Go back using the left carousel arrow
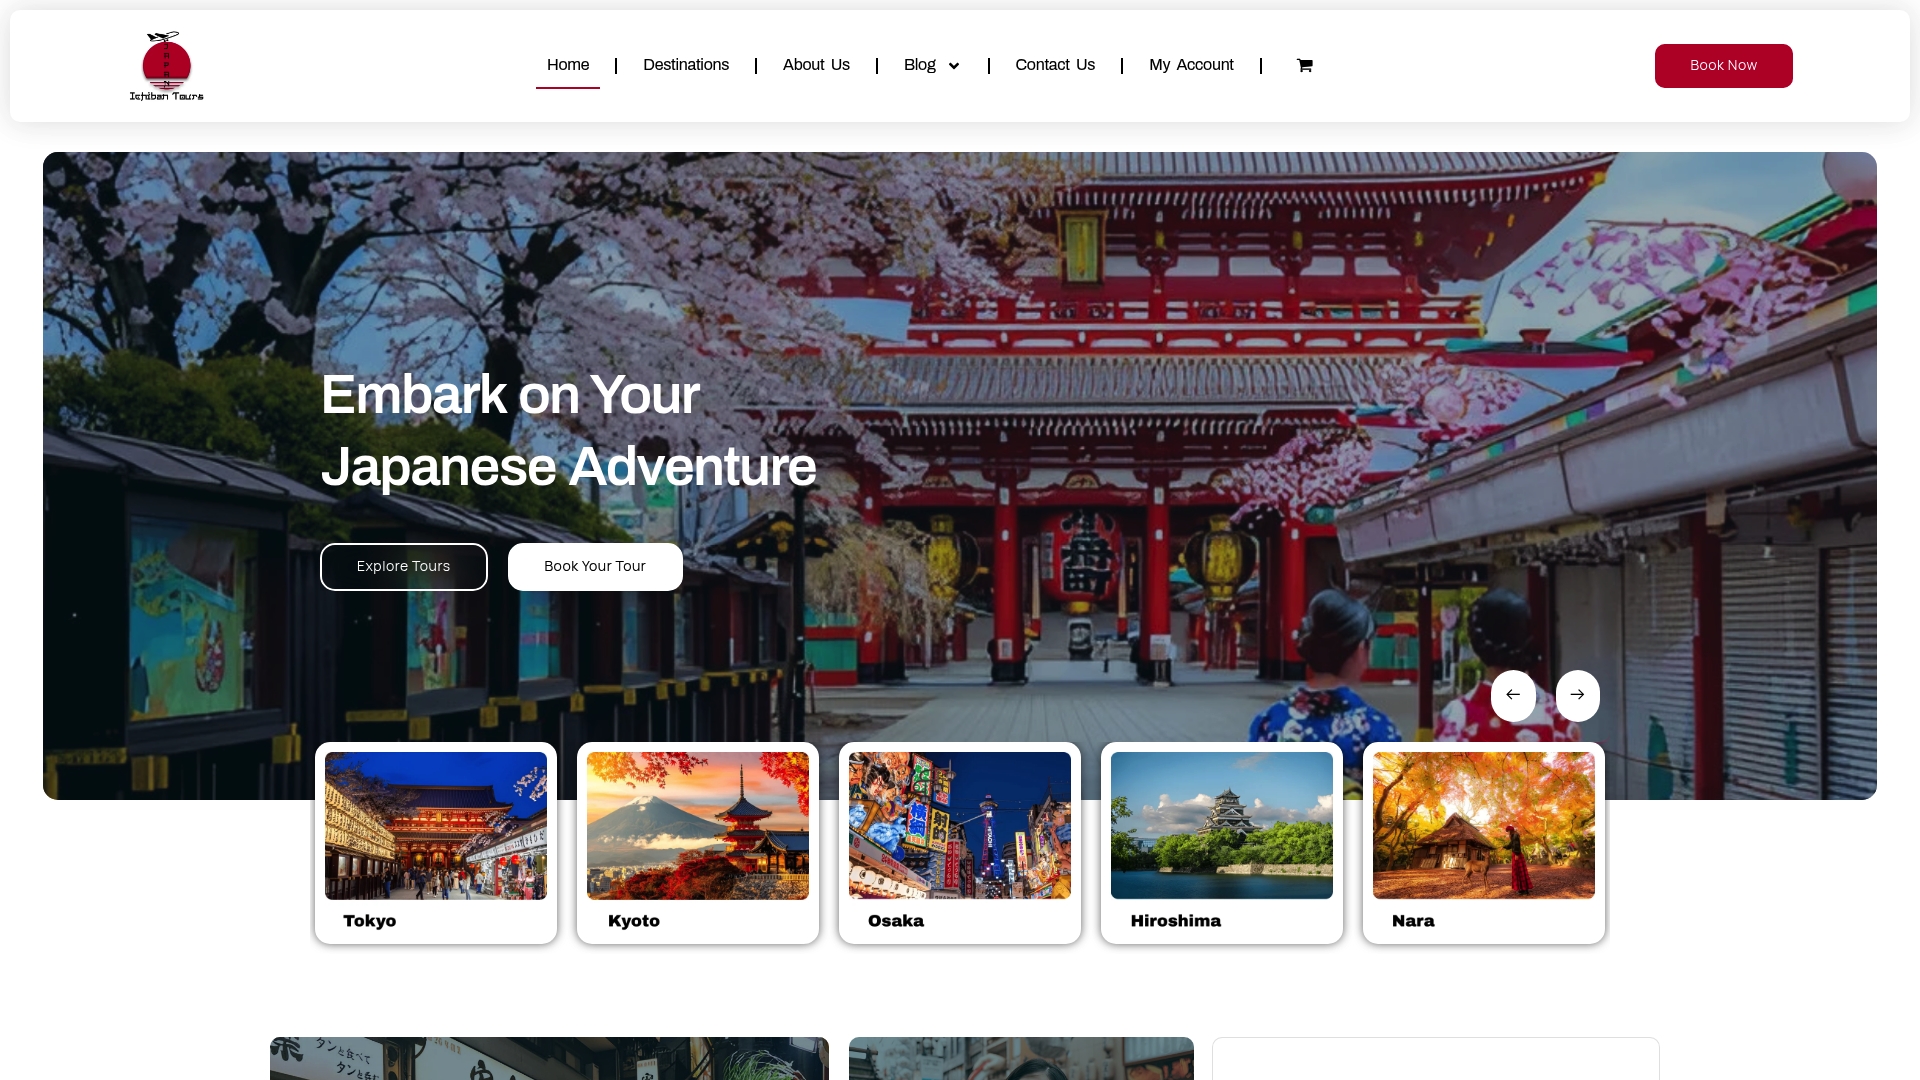The width and height of the screenshot is (1920, 1080). (1513, 695)
